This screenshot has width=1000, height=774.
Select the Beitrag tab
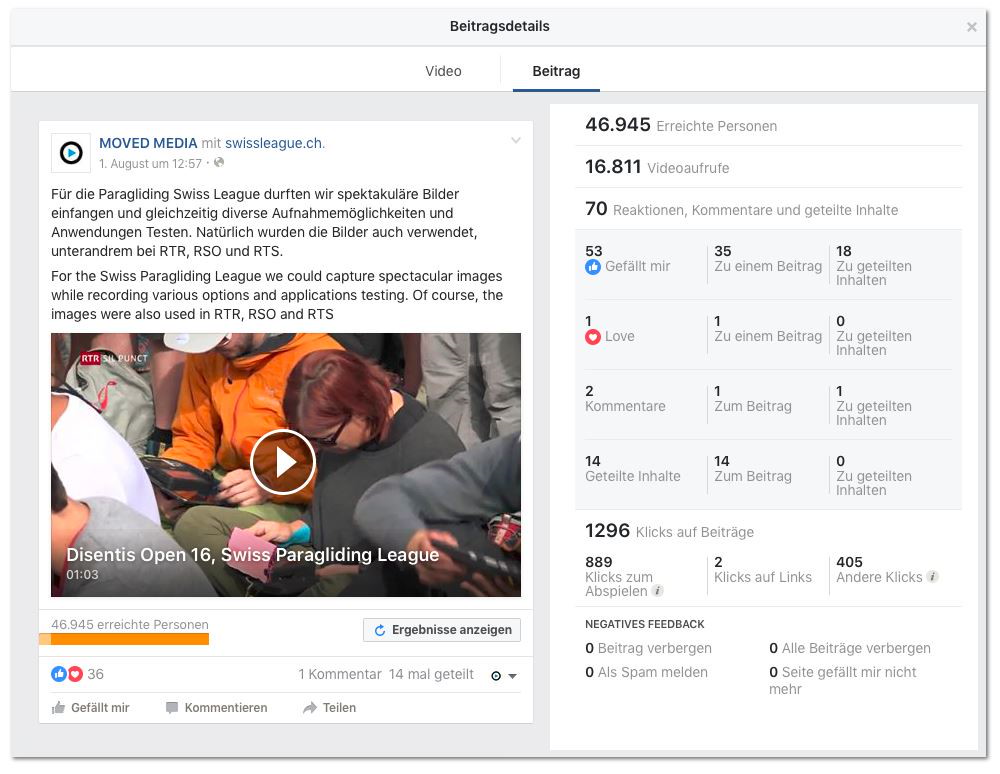[556, 71]
